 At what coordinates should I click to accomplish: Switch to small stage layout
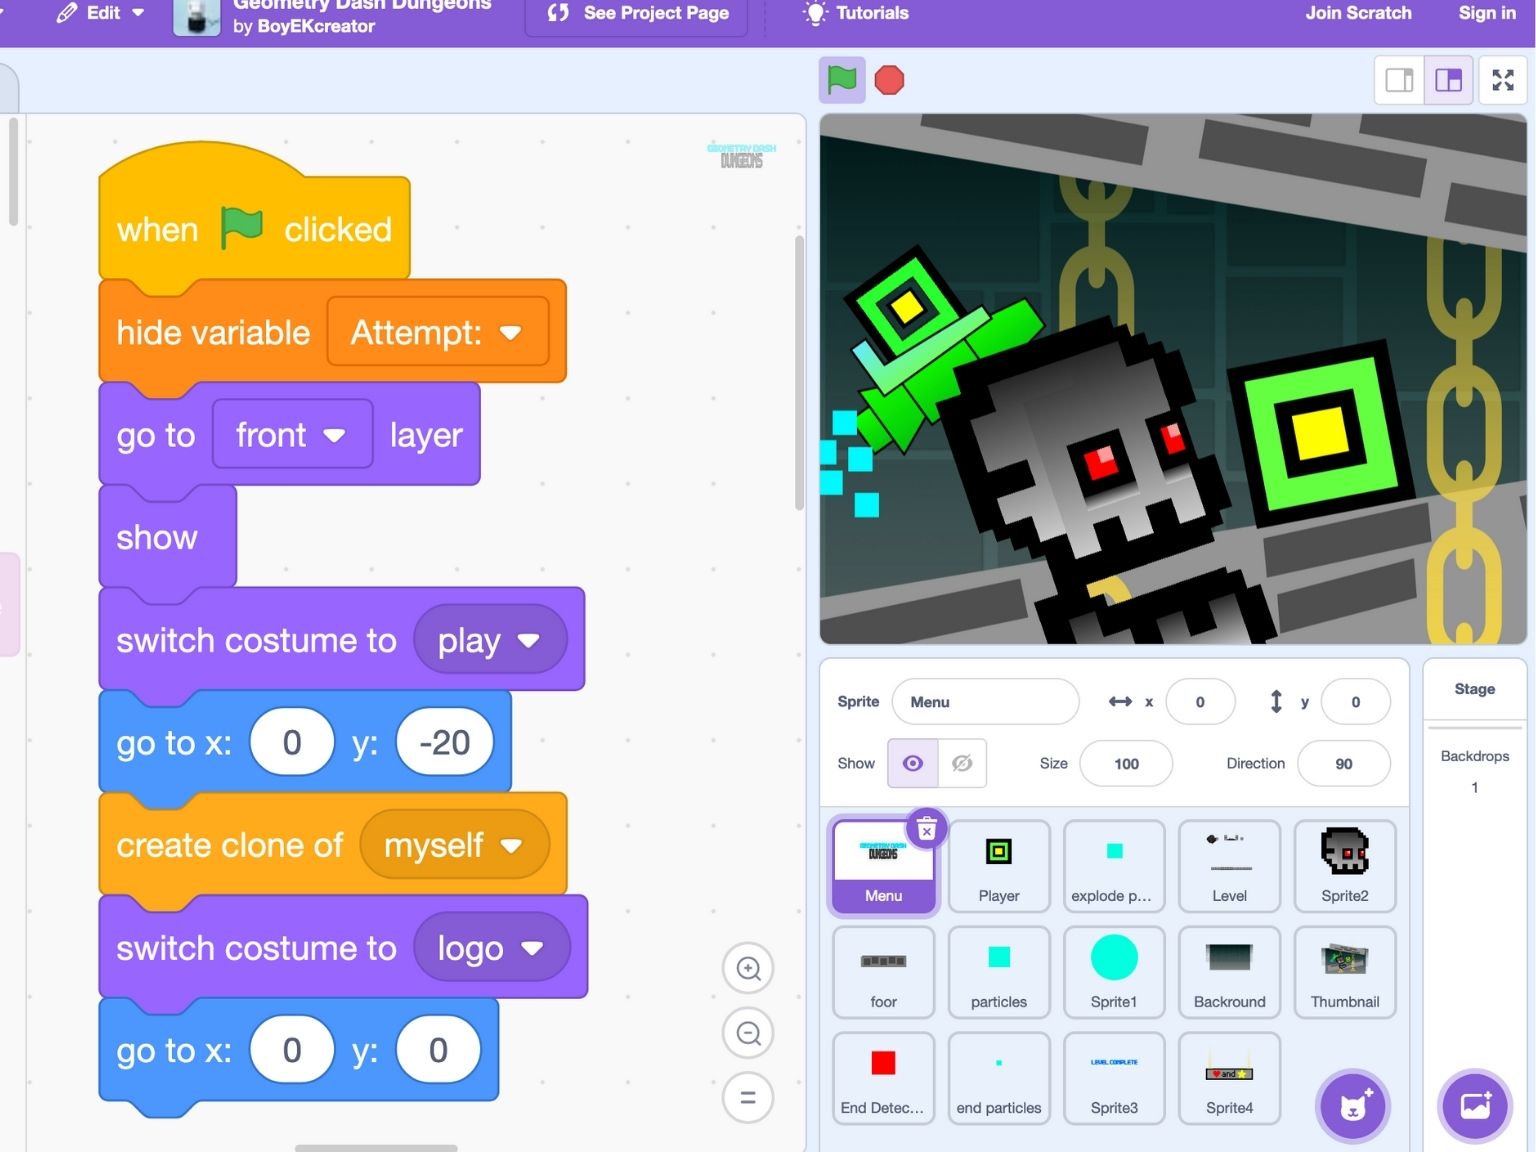pos(1399,80)
